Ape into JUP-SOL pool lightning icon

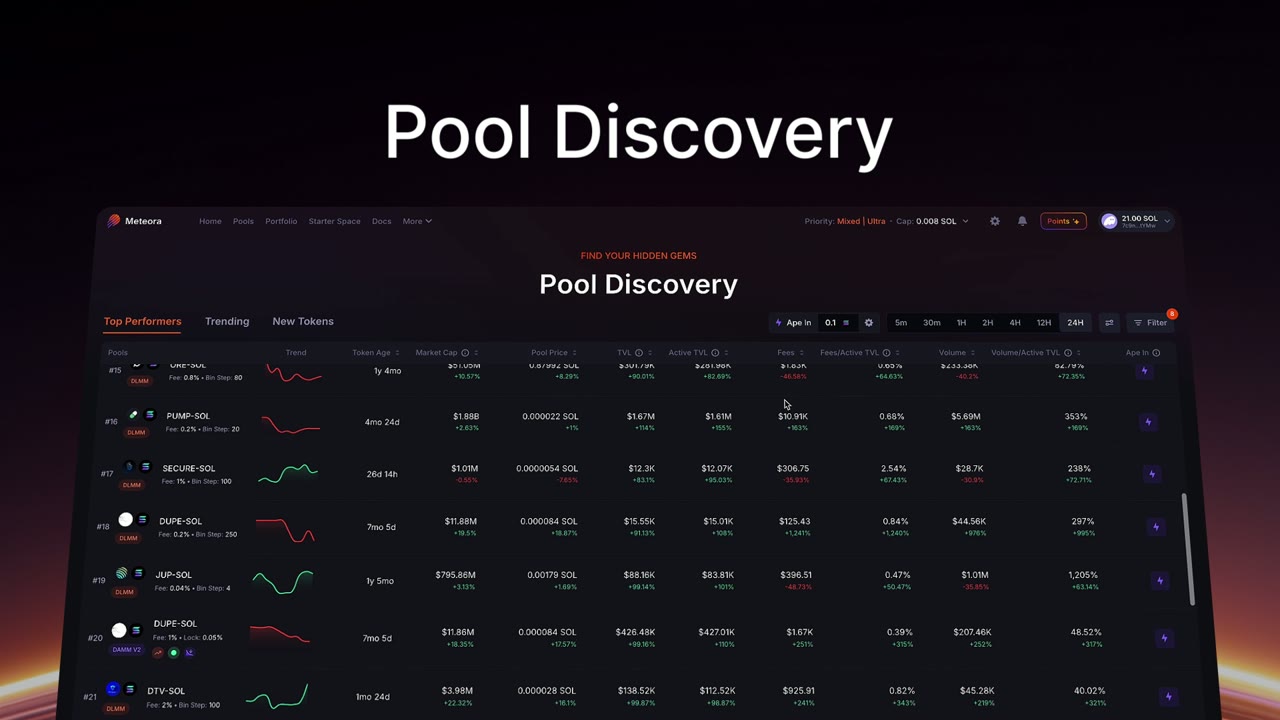1160,581
